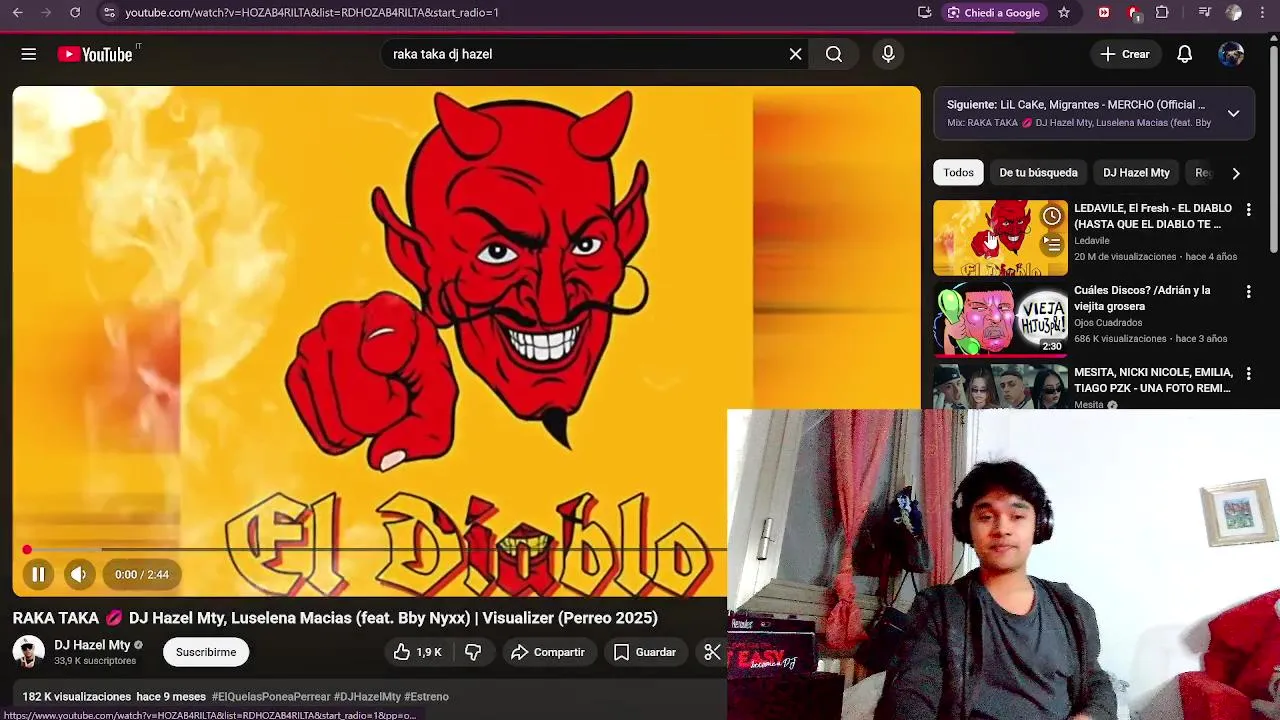Open the Crear menu
This screenshot has width=1280, height=720.
pyautogui.click(x=1125, y=54)
